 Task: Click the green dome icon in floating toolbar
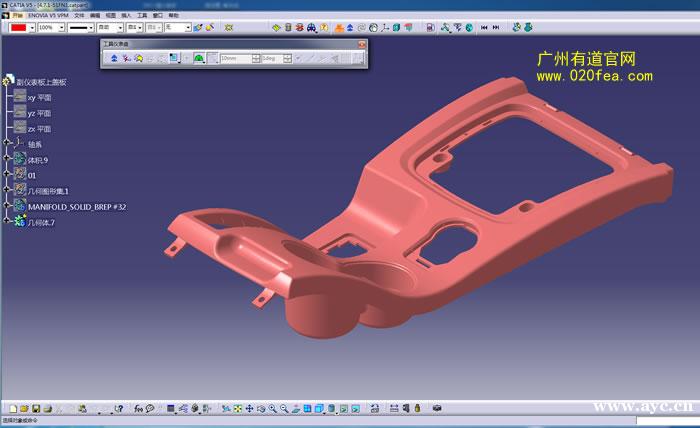199,58
